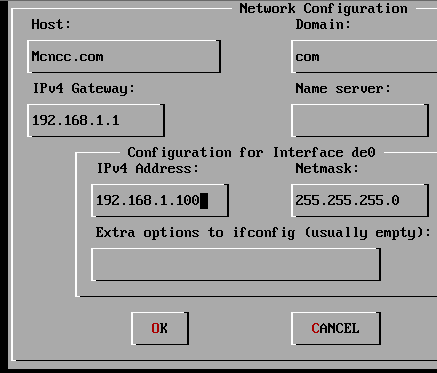This screenshot has width=437, height=373.
Task: Click the Network Configuration dialog title
Action: (323, 8)
